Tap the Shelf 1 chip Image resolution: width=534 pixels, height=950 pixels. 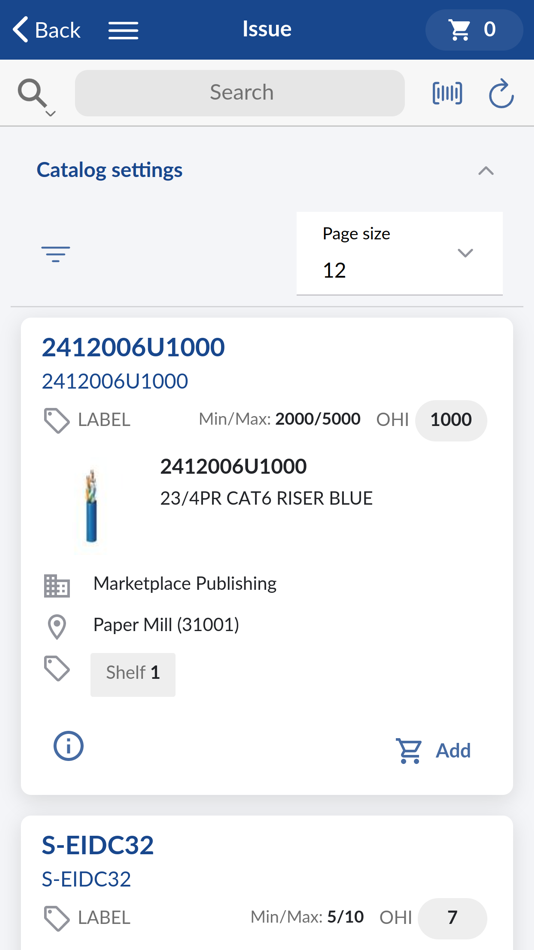[x=133, y=674]
